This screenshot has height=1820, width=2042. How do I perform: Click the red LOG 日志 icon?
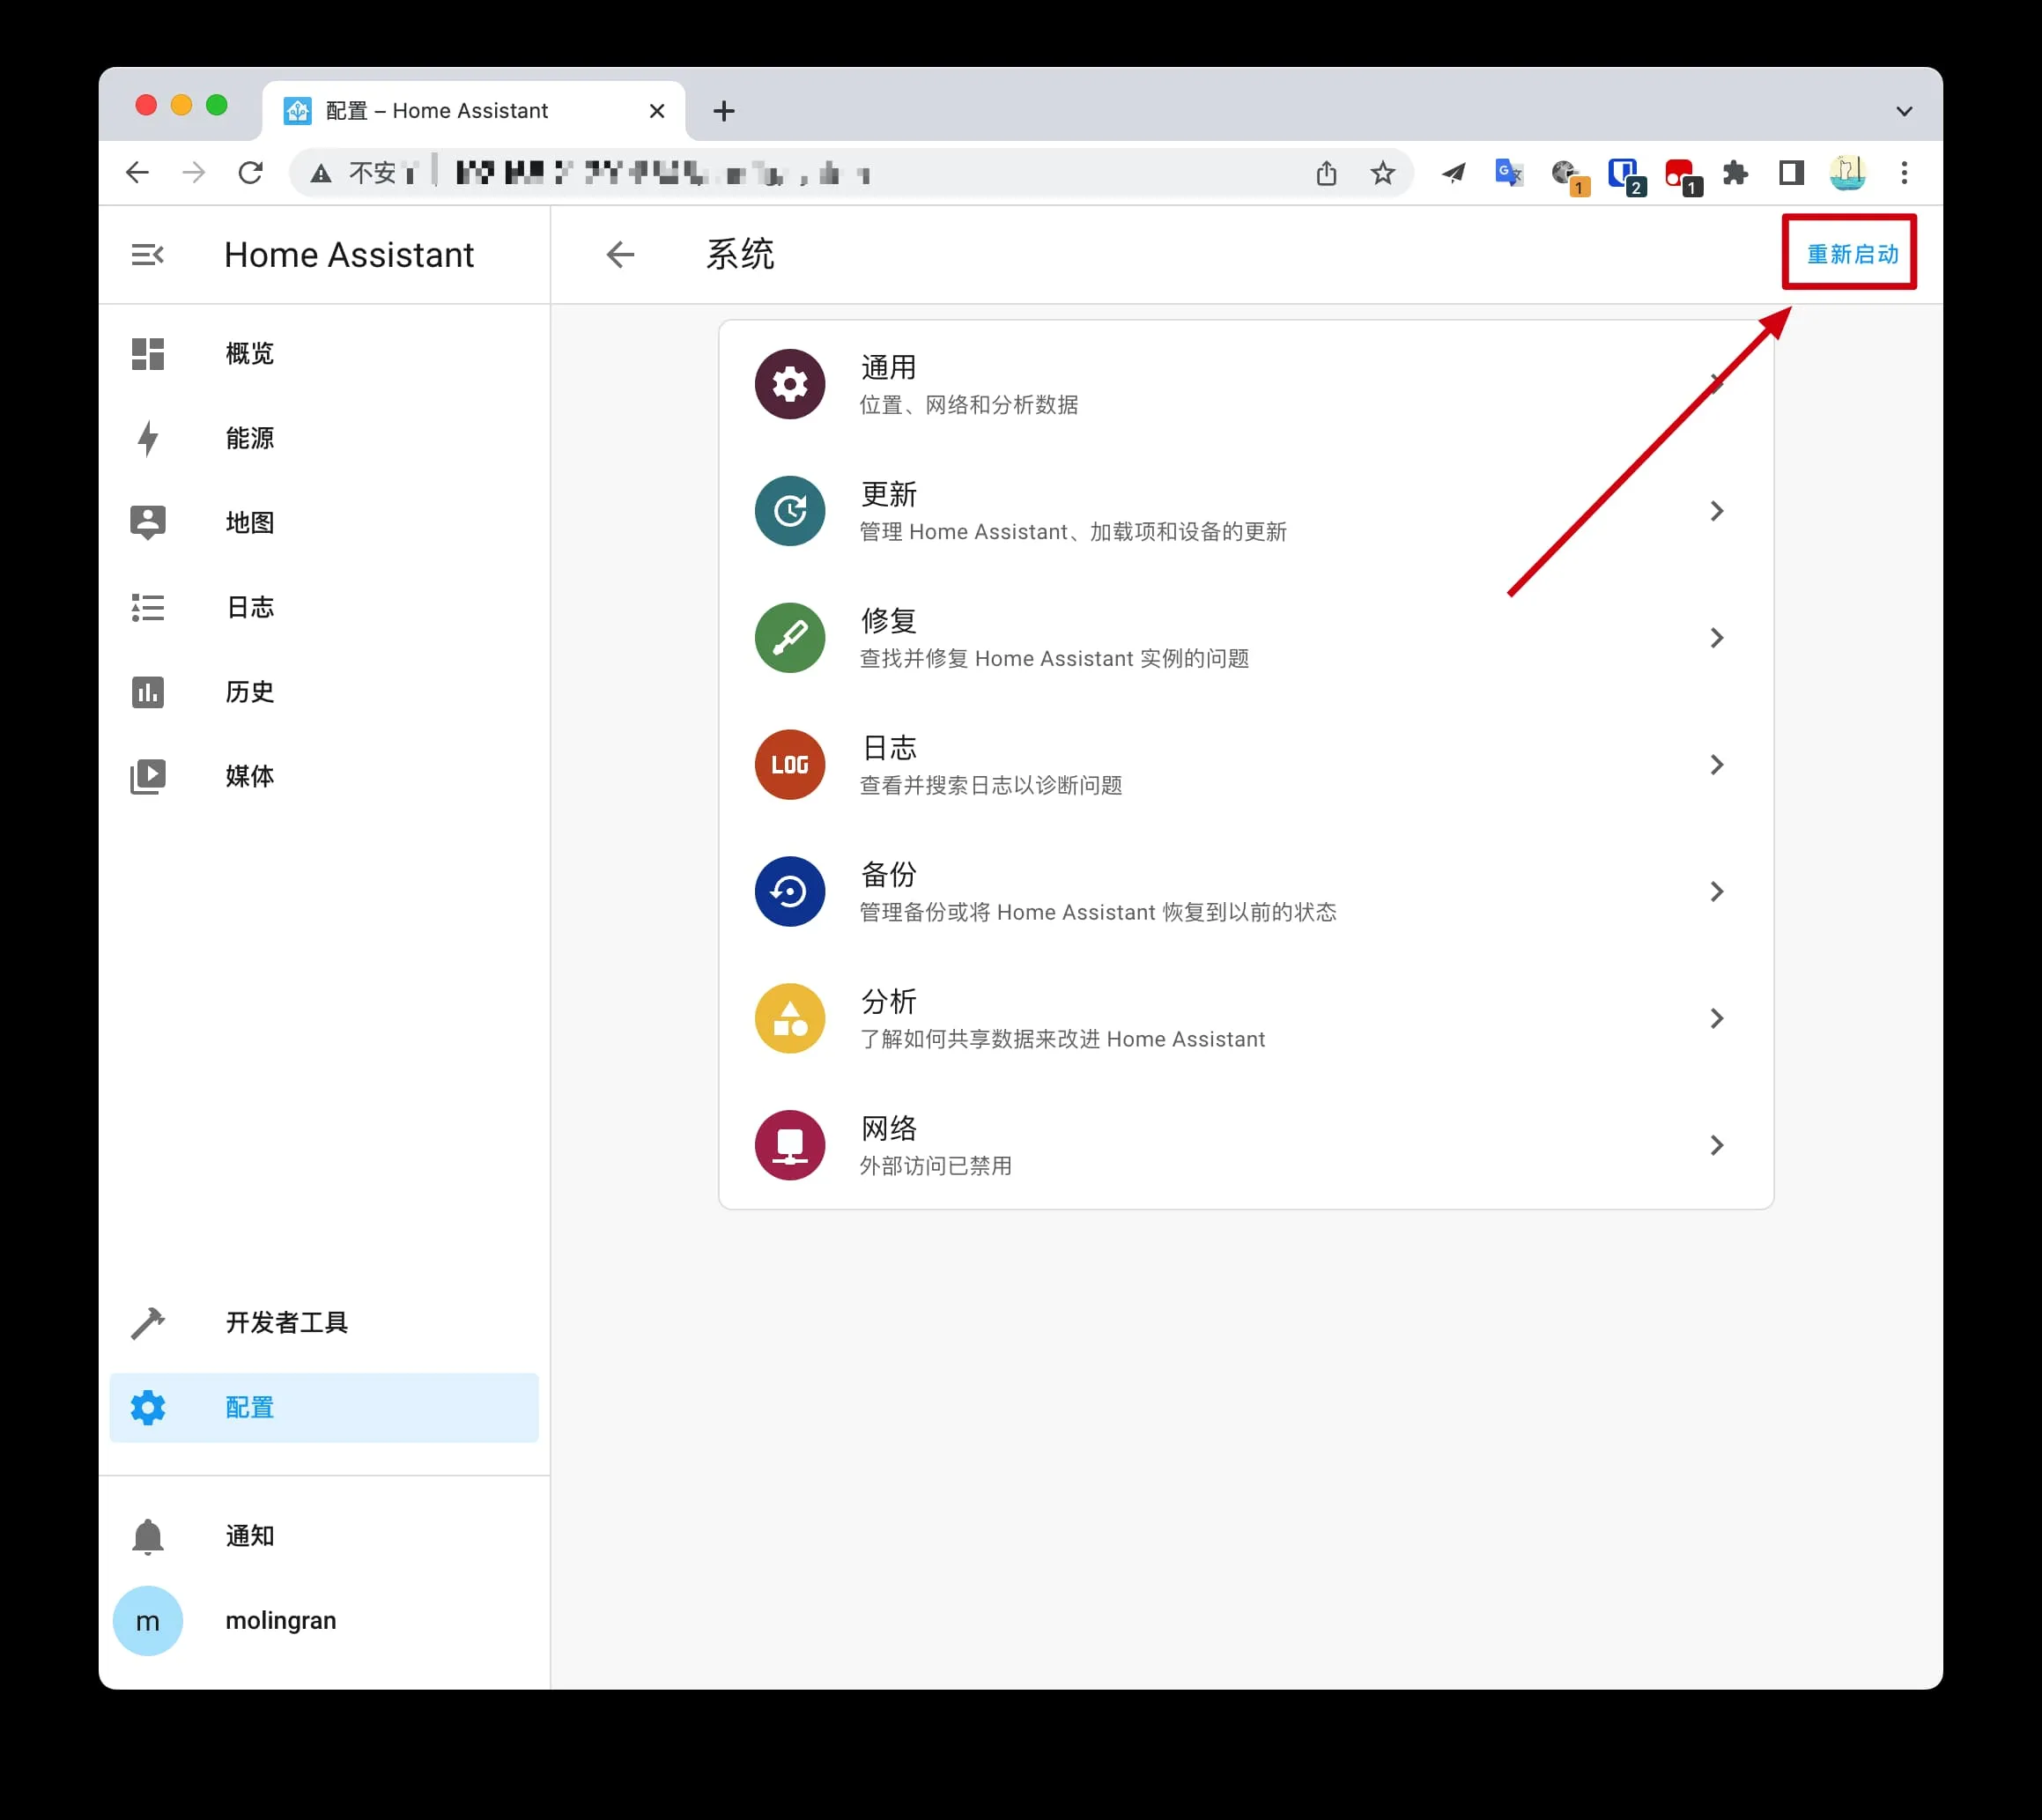click(789, 765)
